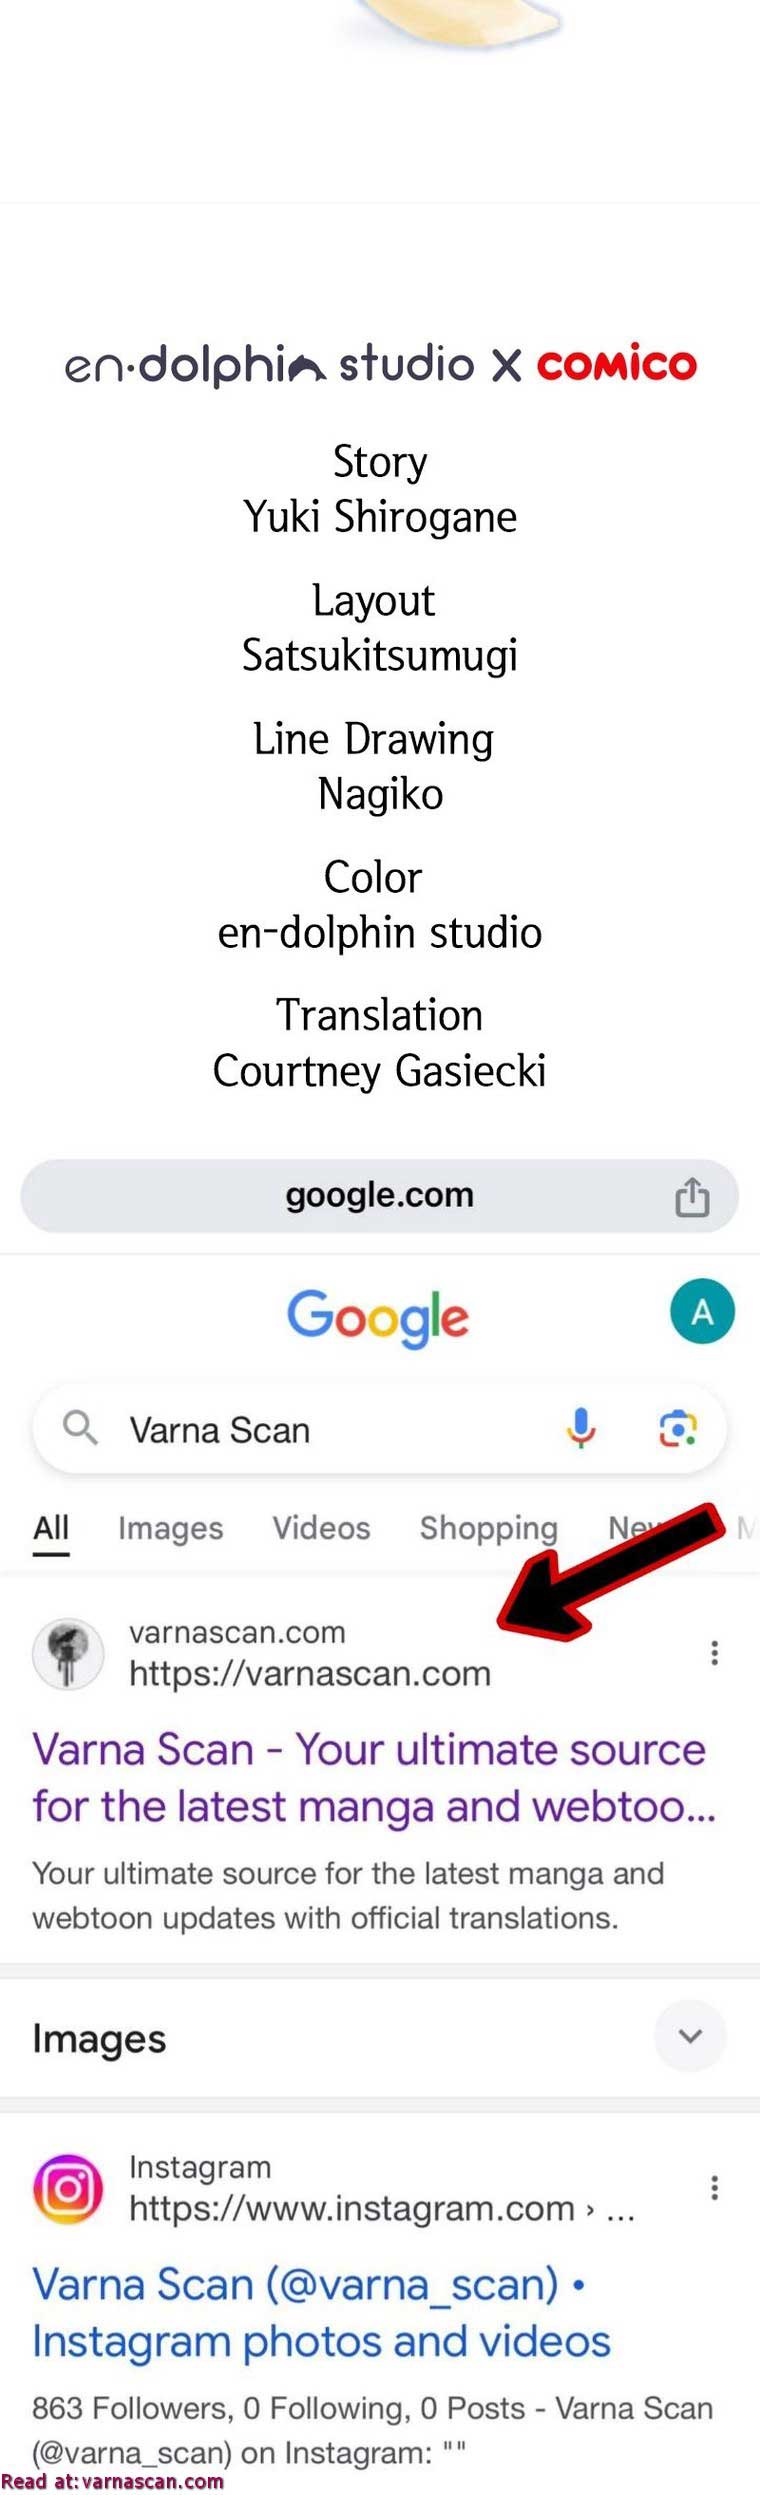Click the varnascan.com site favicon
This screenshot has width=760, height=2495.
[x=68, y=1654]
